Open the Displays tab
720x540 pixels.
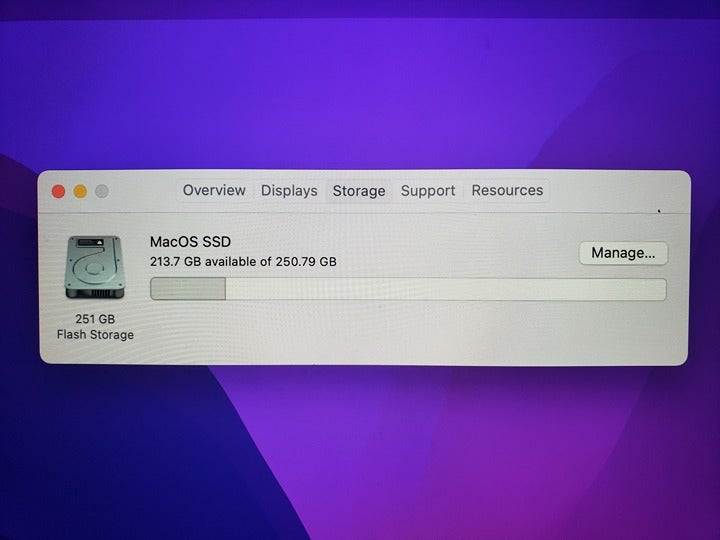click(x=289, y=191)
